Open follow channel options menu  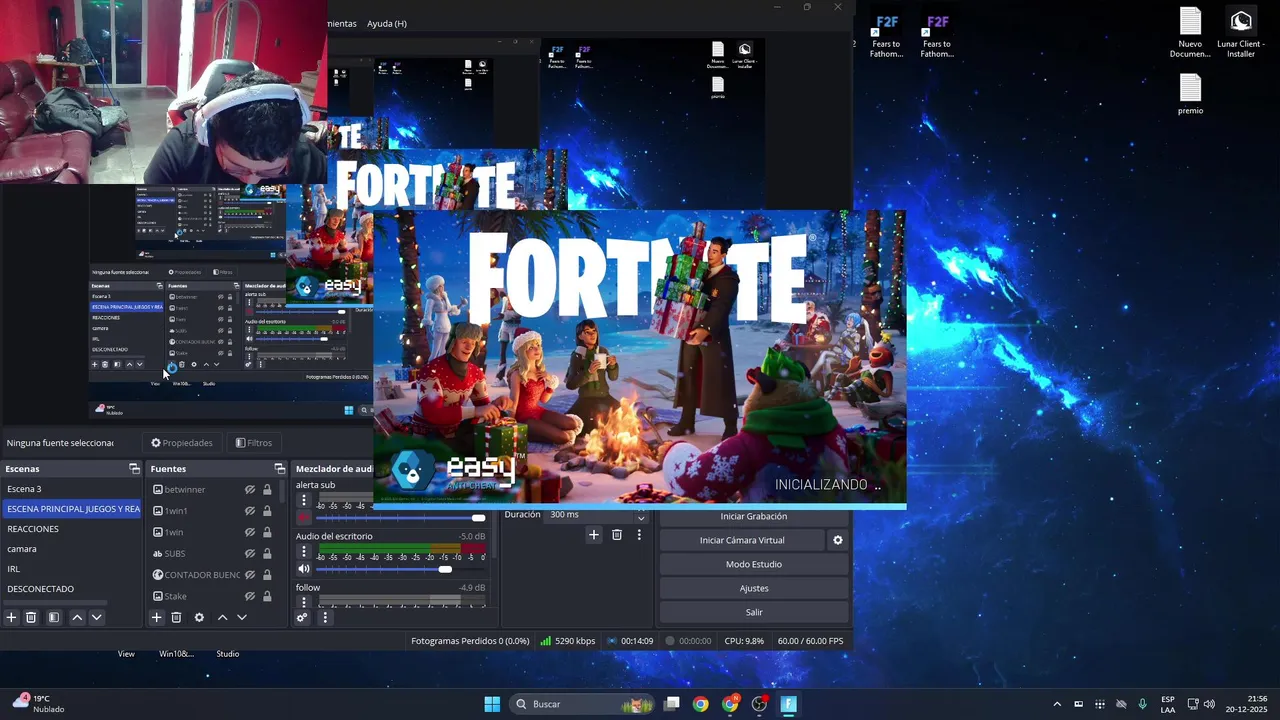pos(304,602)
